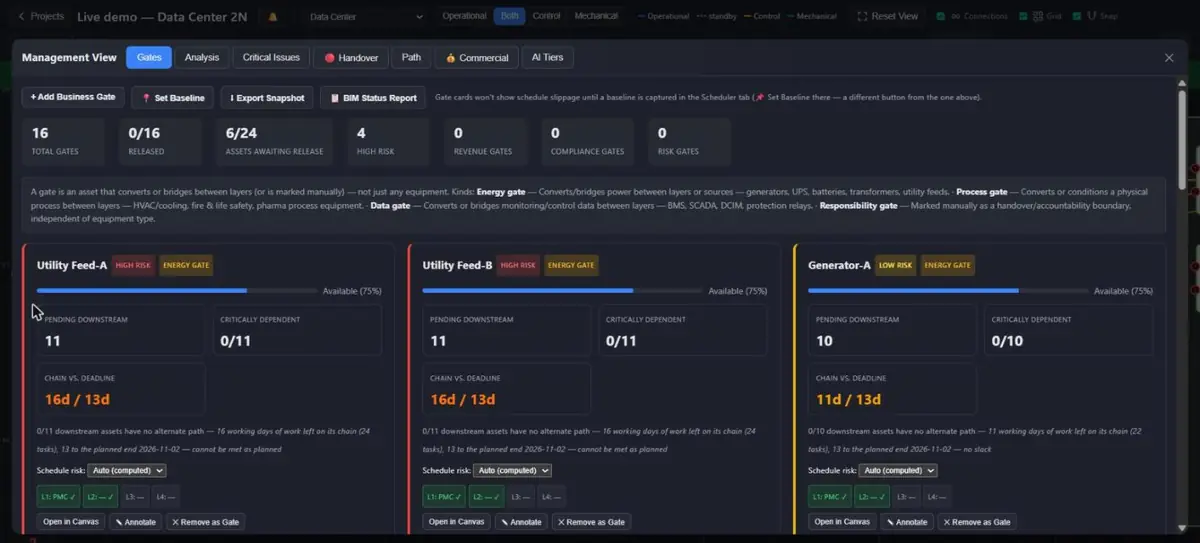The image size is (1200, 543).
Task: Click the Revenue Gates stat card
Action: point(486,141)
